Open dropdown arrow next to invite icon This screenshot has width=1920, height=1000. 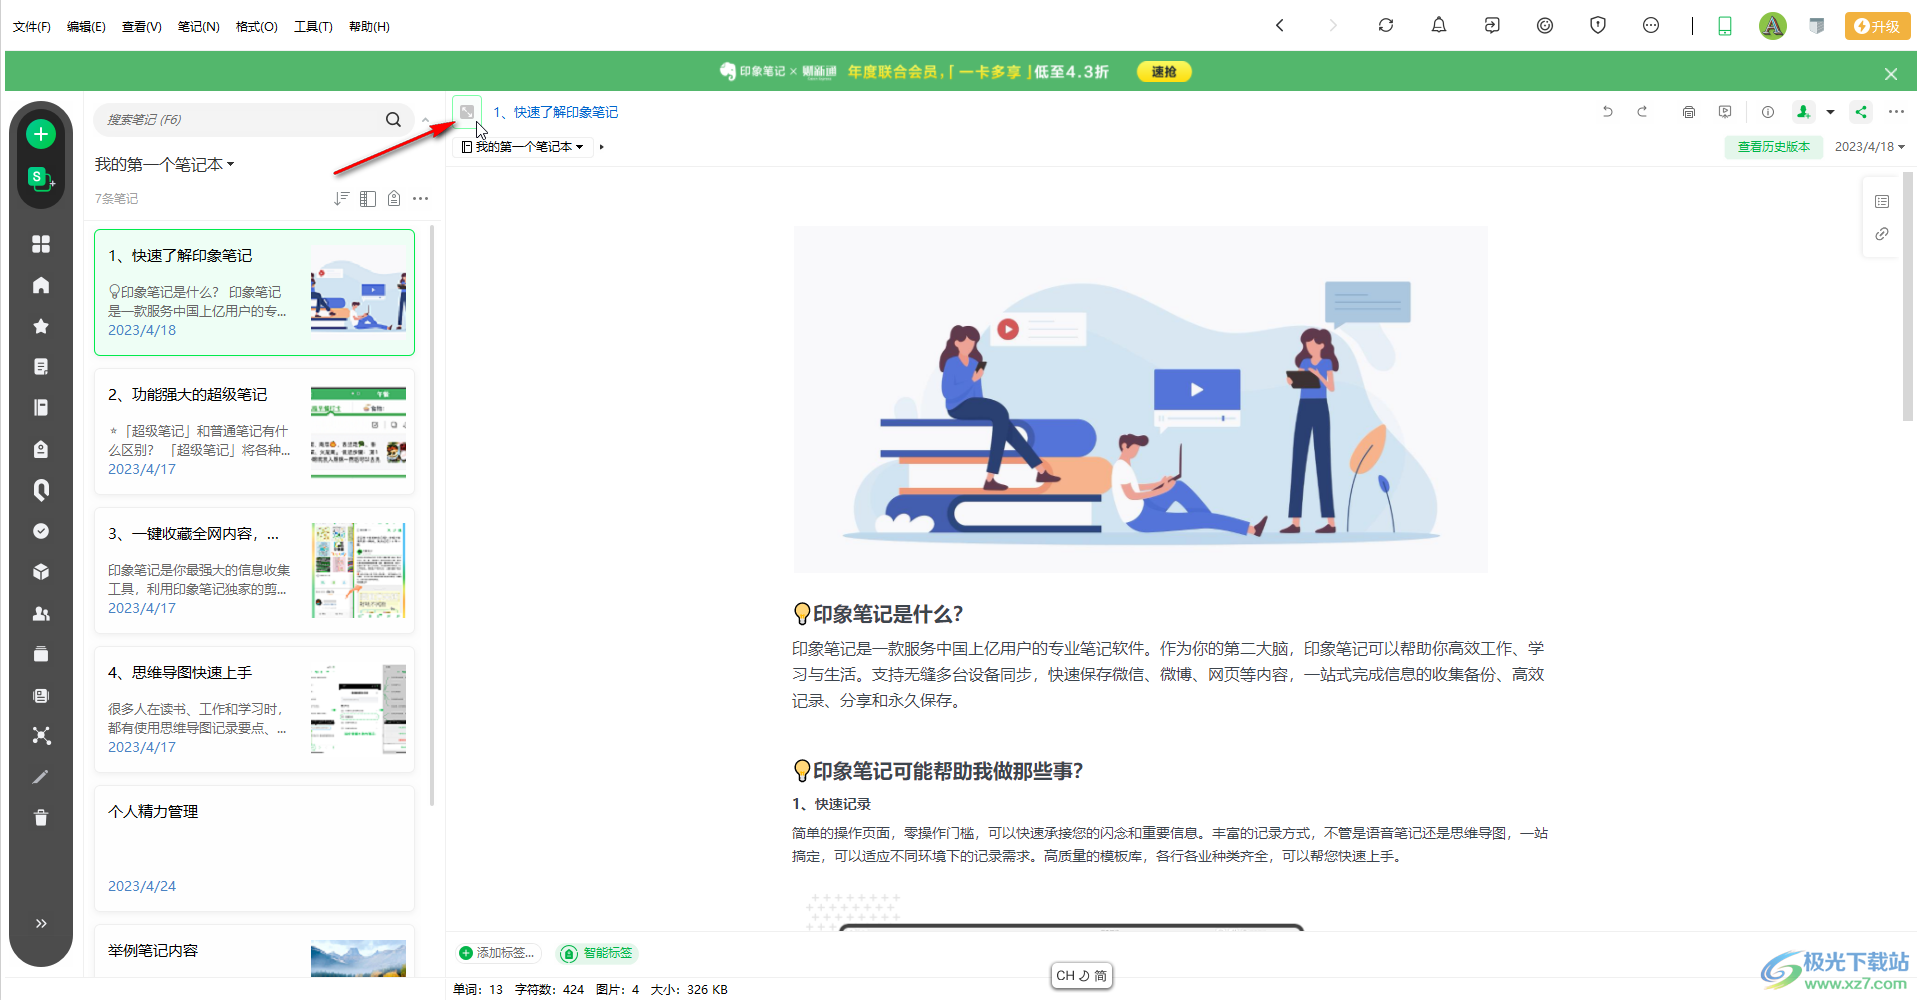(x=1831, y=112)
